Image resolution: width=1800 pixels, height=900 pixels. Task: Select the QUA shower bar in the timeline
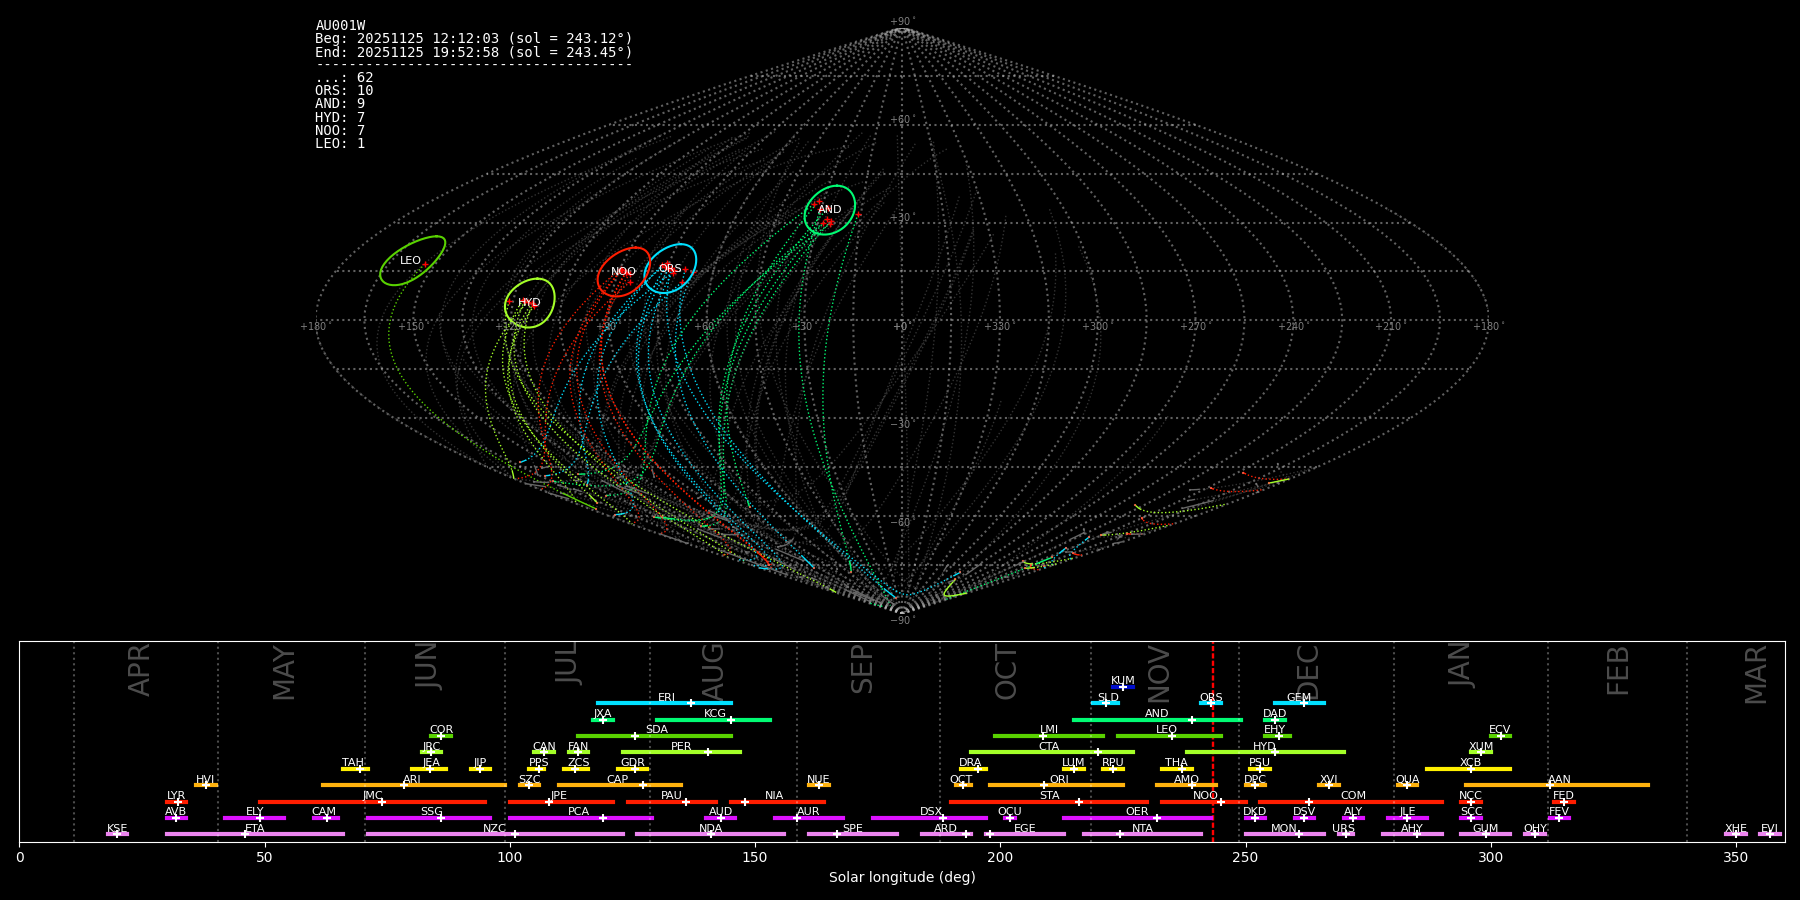(x=1407, y=785)
